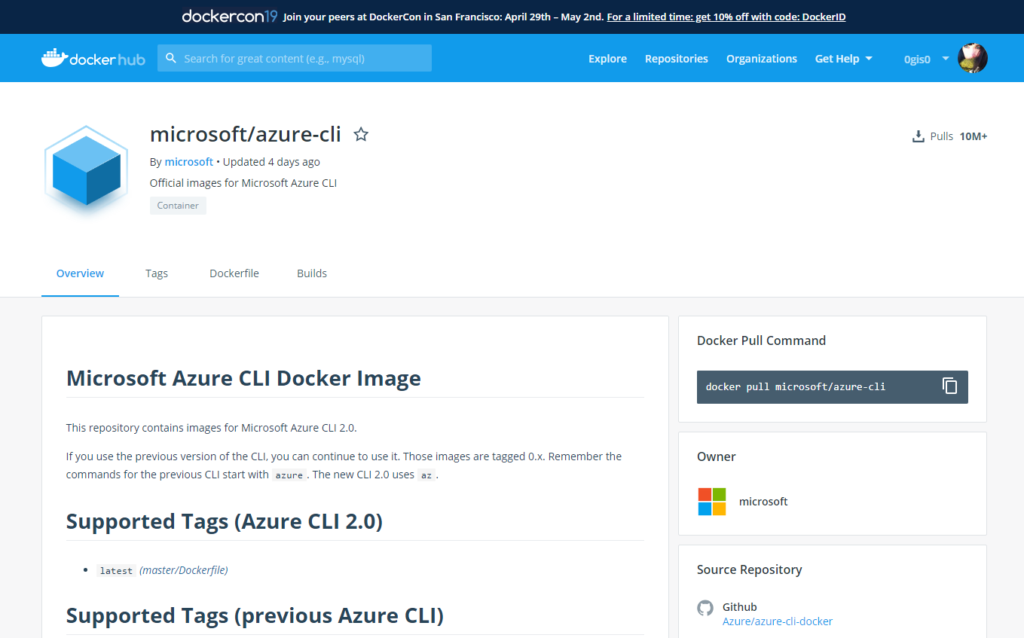This screenshot has width=1024, height=638.
Task: Click the 'Source Repository' heading
Action: pyautogui.click(x=749, y=569)
